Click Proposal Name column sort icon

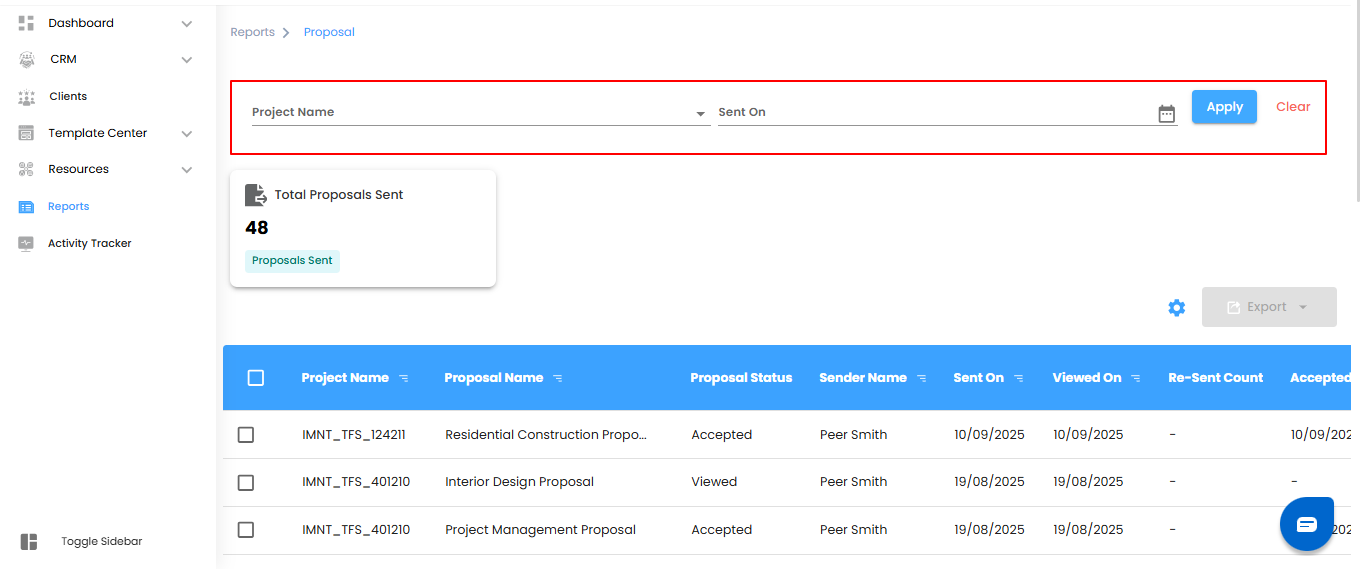[x=558, y=378]
